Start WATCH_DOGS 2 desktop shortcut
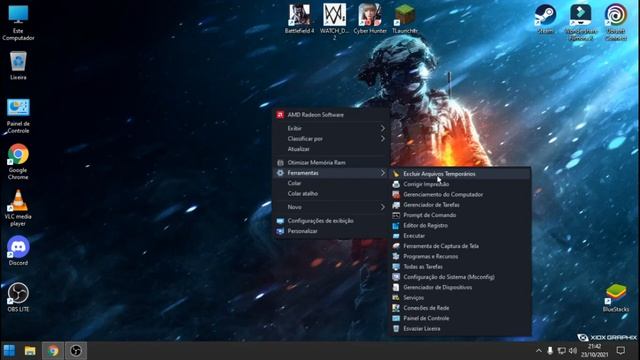640x360 pixels. pyautogui.click(x=335, y=21)
